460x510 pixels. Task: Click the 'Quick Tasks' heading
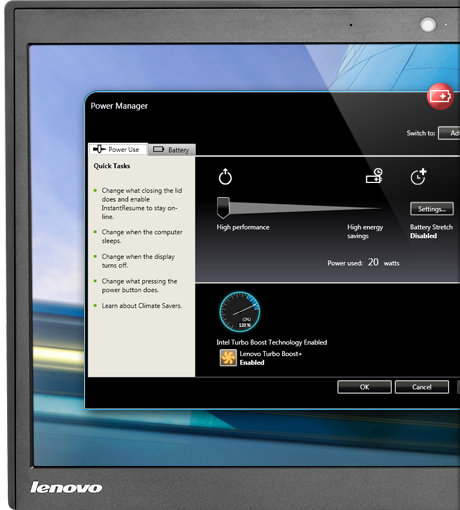[112, 166]
